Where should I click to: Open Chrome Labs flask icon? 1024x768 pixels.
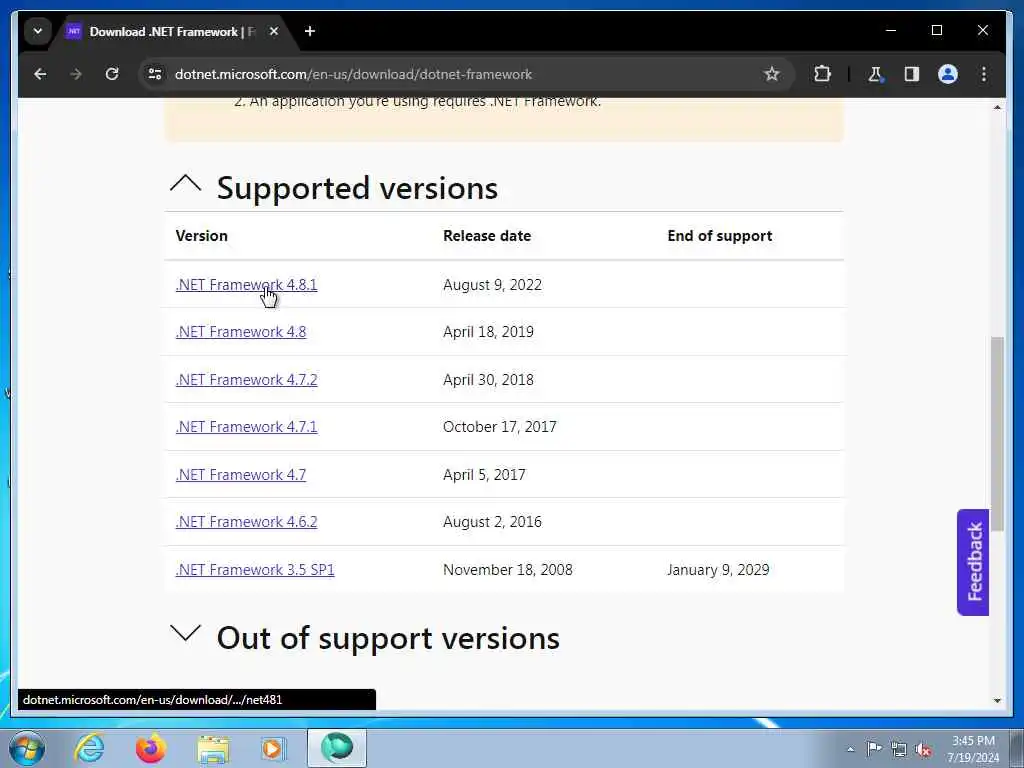point(875,74)
